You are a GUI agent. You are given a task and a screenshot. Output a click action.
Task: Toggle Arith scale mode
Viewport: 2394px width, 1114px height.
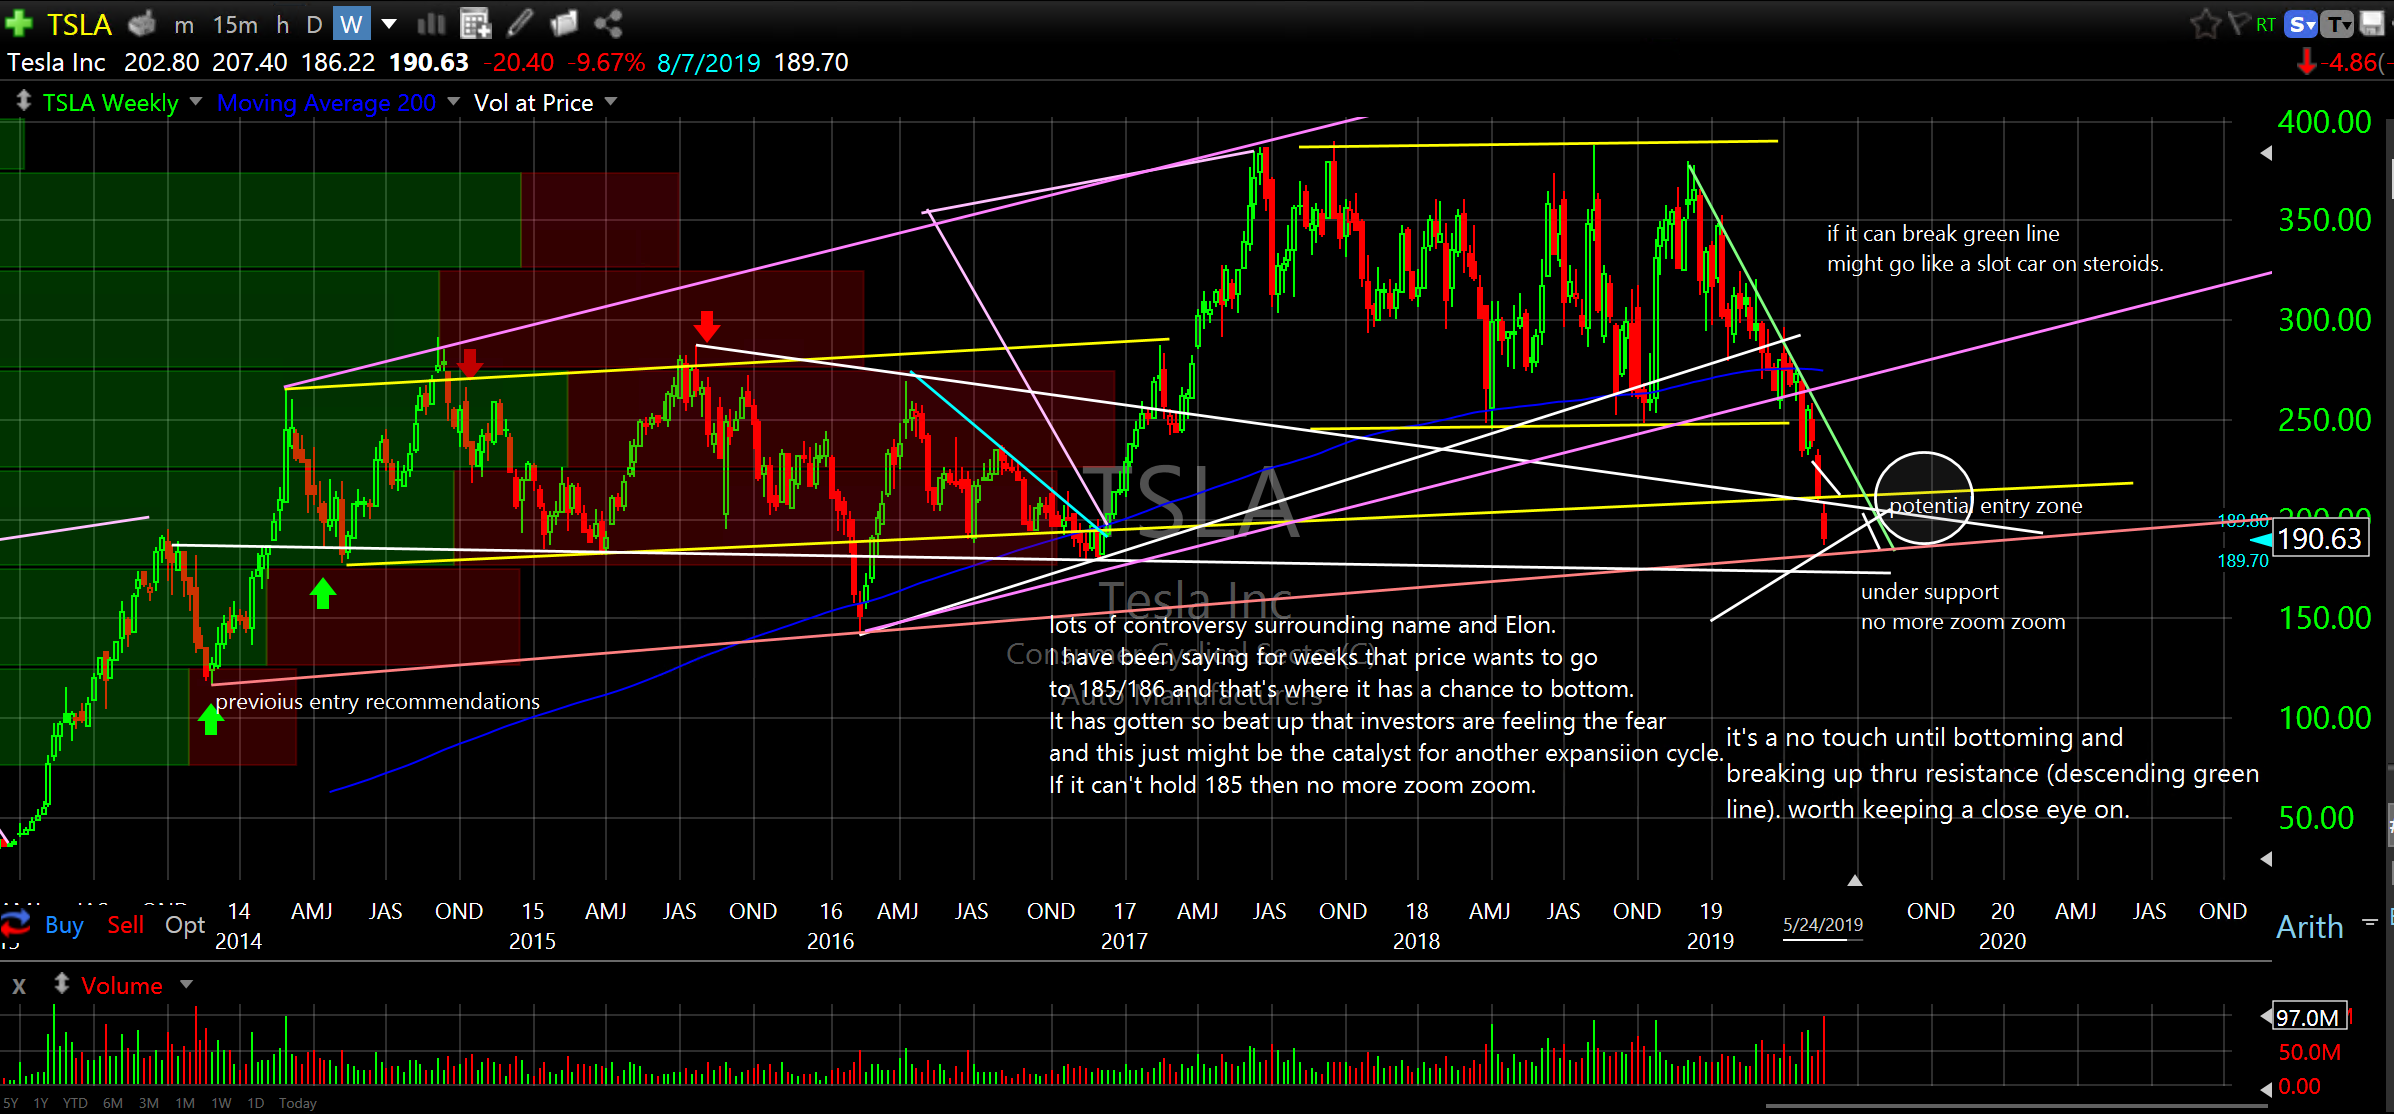pos(2309,927)
